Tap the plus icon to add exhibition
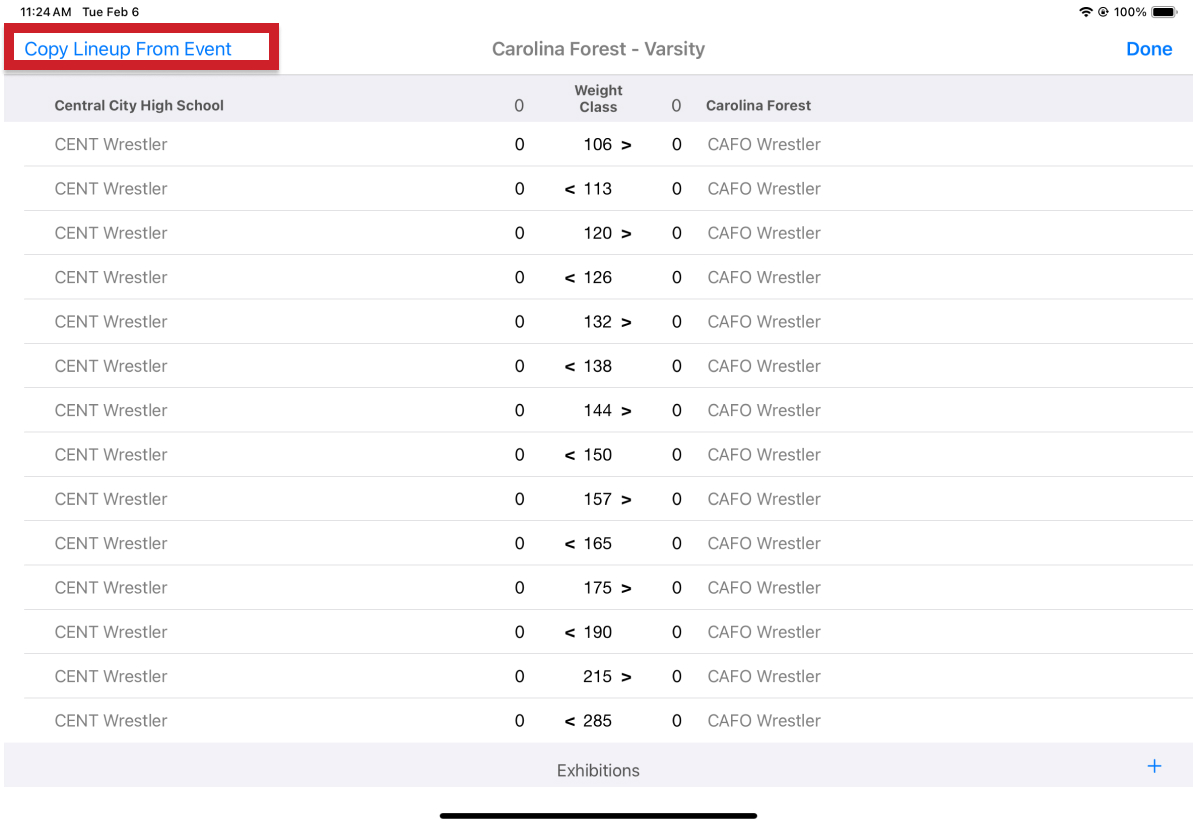 [1154, 767]
